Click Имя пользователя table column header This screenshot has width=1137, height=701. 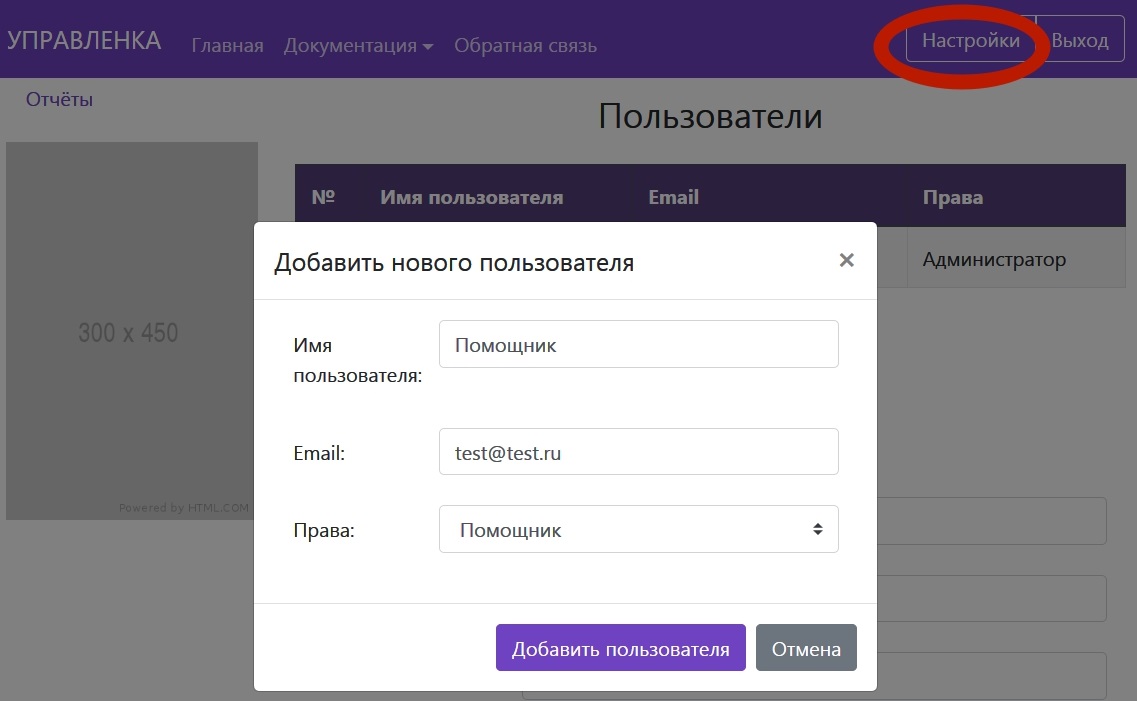coord(471,197)
